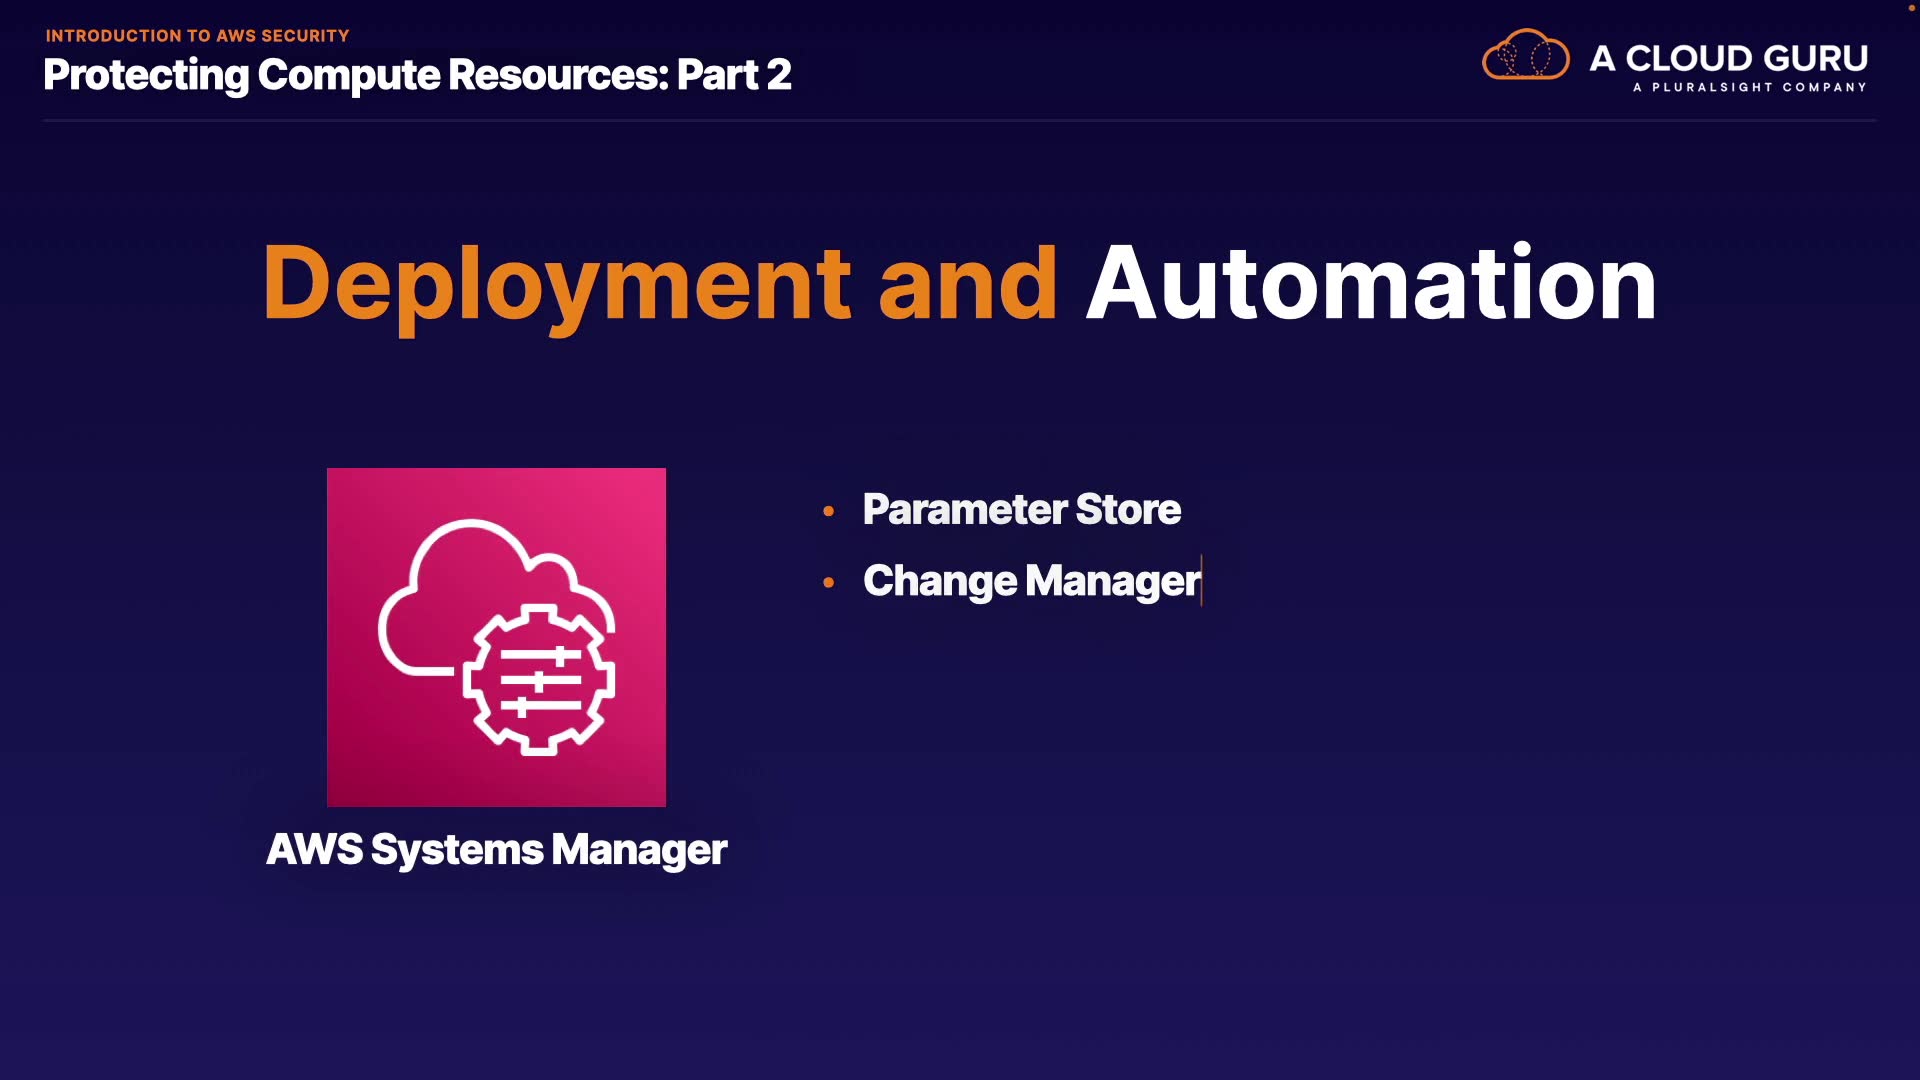Click the A Pluralsight Company tagline
The image size is (1920, 1080).
tap(1749, 88)
